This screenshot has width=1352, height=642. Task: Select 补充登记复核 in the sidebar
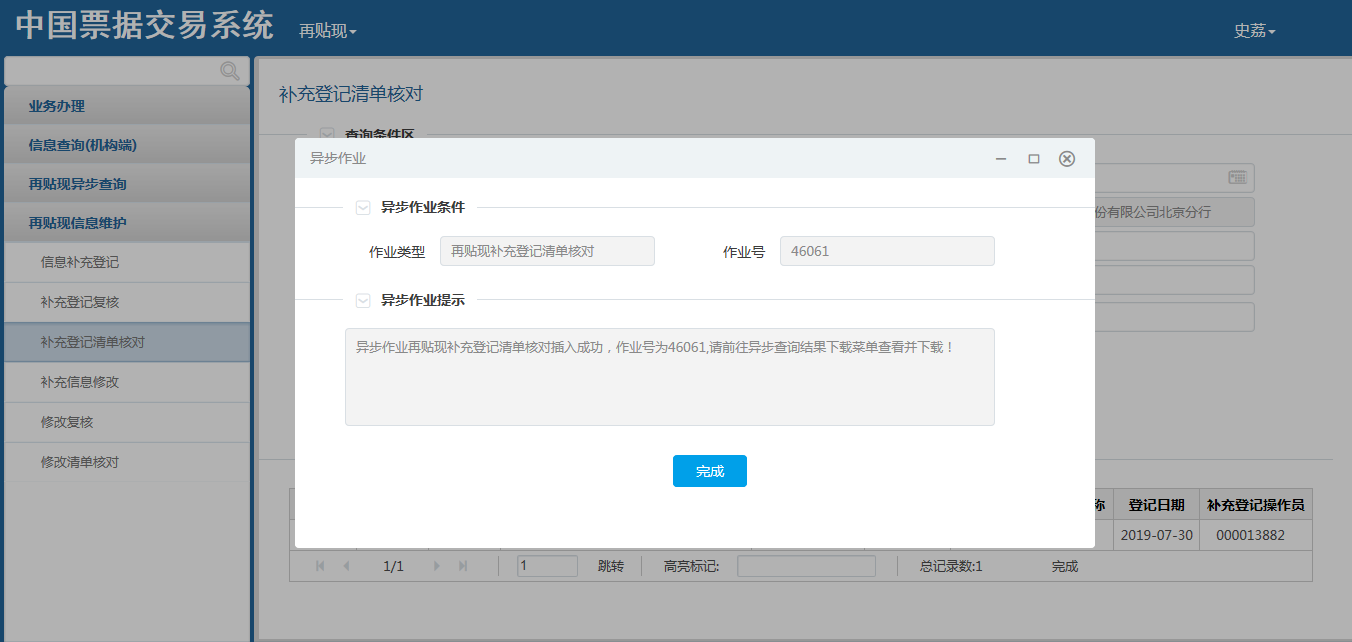click(x=80, y=302)
